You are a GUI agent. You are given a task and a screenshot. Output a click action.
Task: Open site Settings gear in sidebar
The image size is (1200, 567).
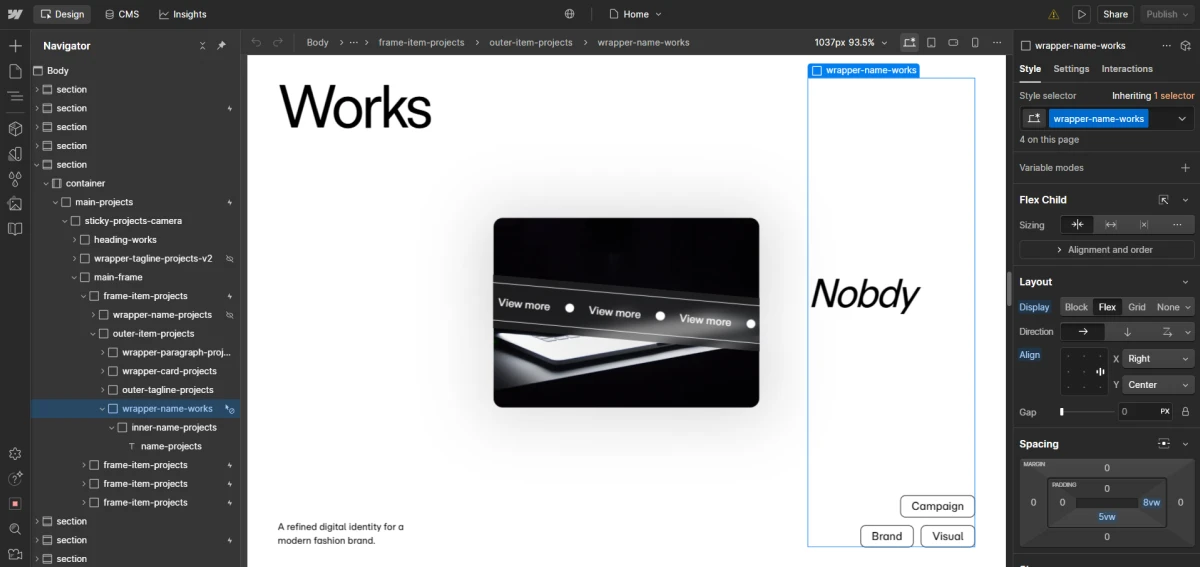[x=15, y=454]
